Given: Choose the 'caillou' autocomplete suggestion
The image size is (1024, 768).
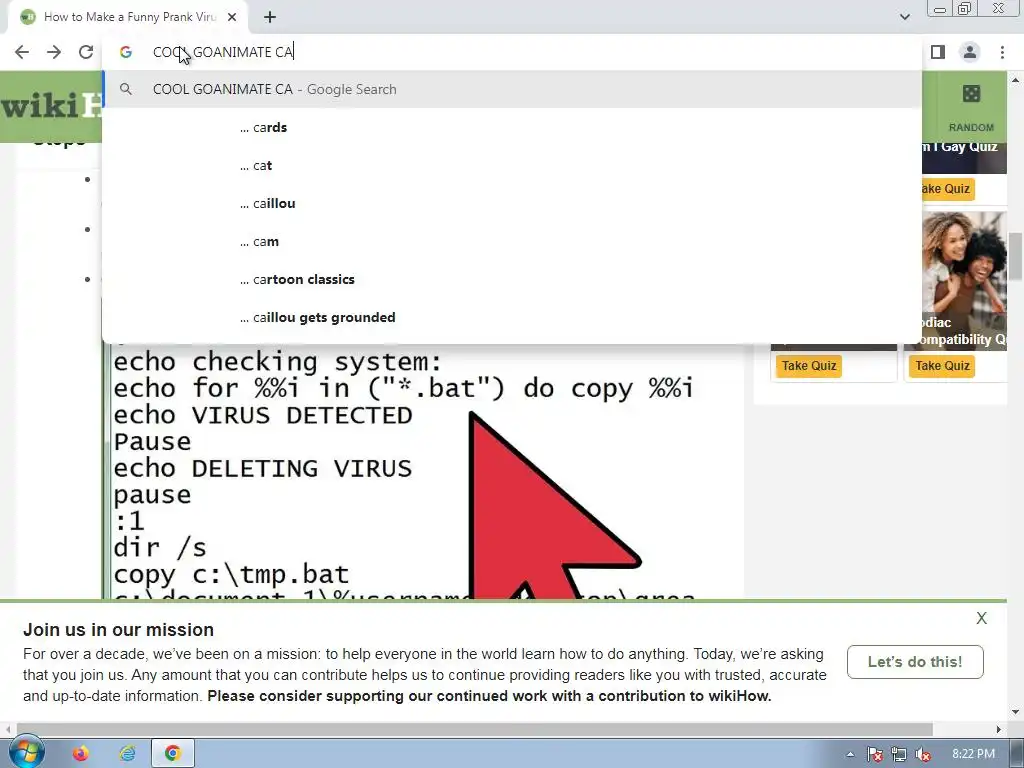Looking at the screenshot, I should pos(512,203).
